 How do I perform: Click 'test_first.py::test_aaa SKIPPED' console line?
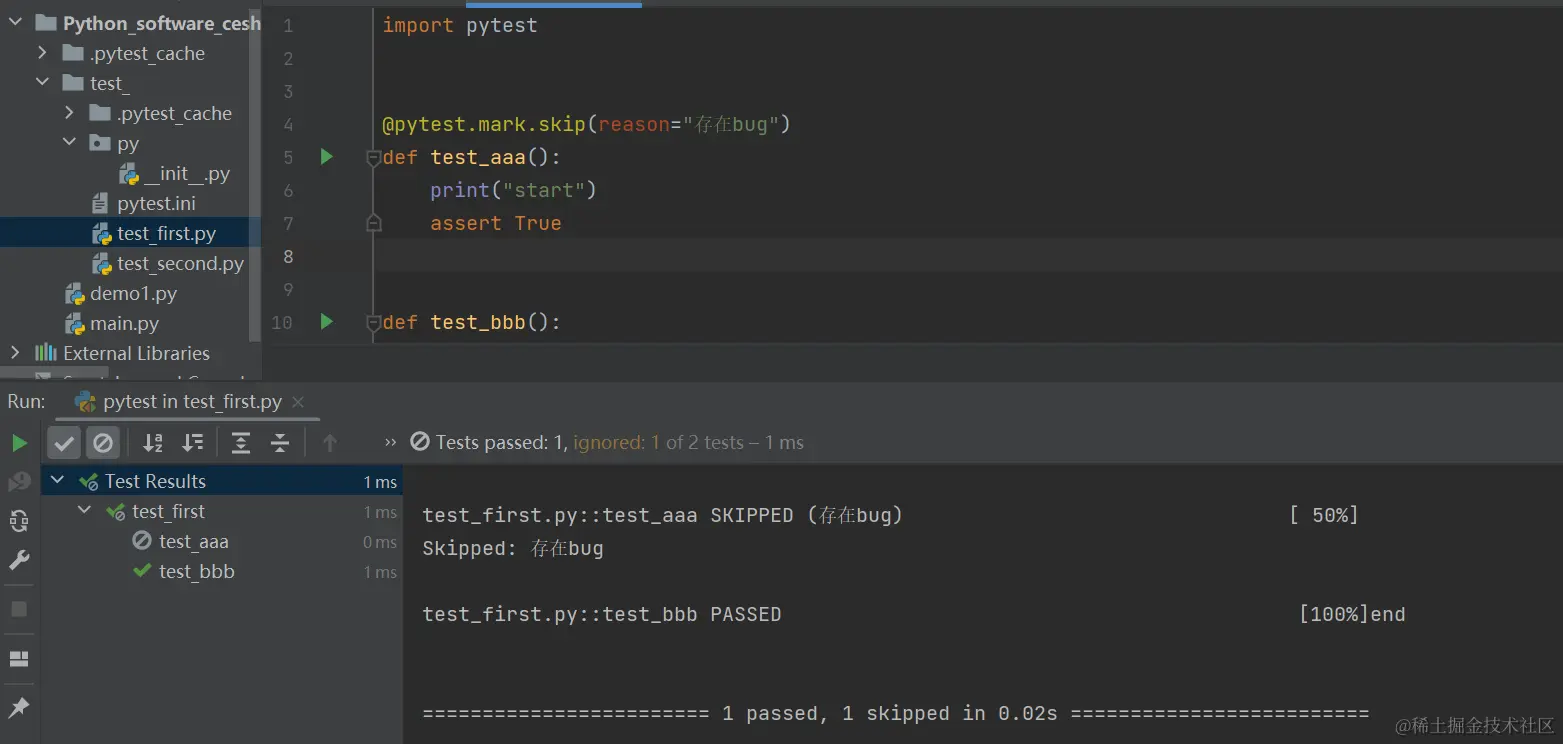click(662, 516)
